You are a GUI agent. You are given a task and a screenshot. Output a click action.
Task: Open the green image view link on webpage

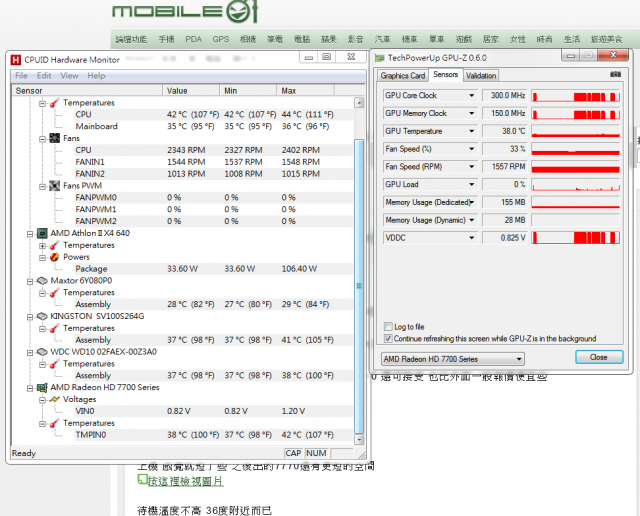[x=185, y=481]
